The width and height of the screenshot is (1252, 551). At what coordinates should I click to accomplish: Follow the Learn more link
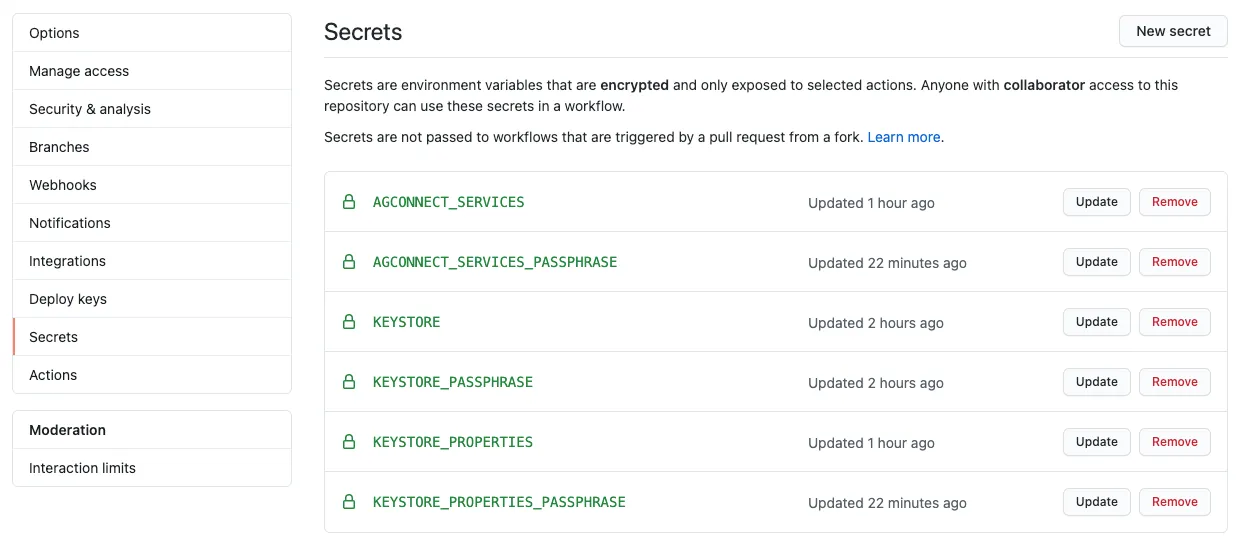(904, 137)
